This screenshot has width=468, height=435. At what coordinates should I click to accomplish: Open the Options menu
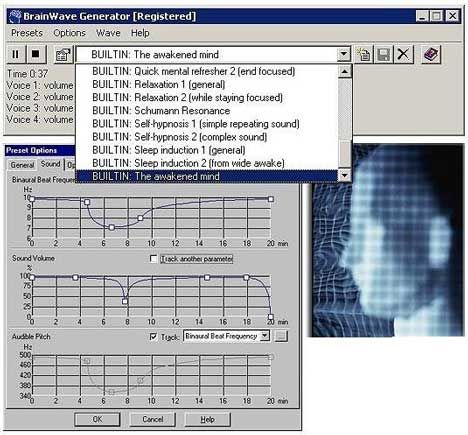point(69,33)
